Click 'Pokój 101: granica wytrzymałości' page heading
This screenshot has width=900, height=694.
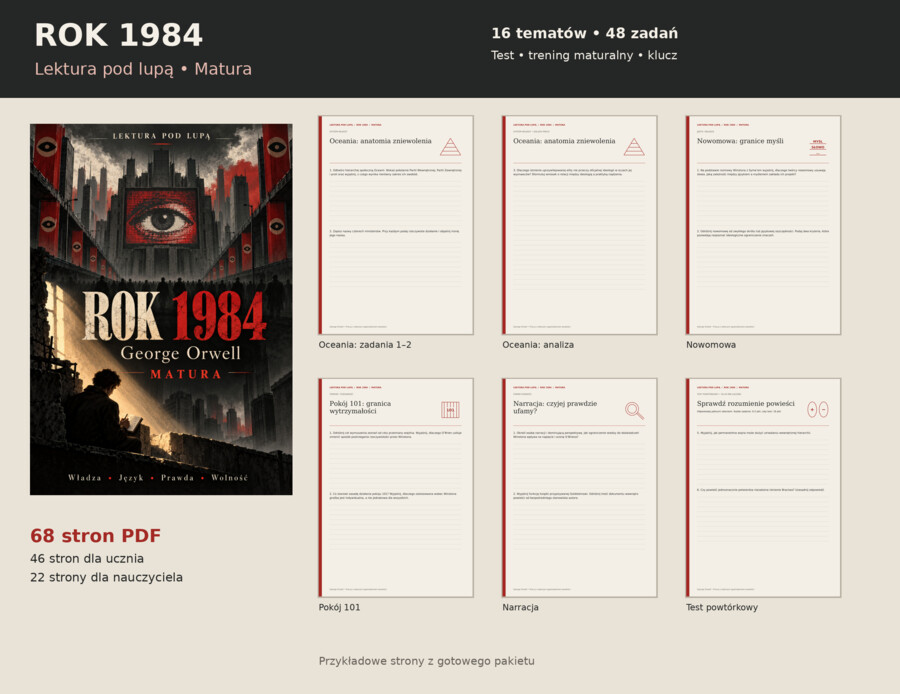point(360,407)
